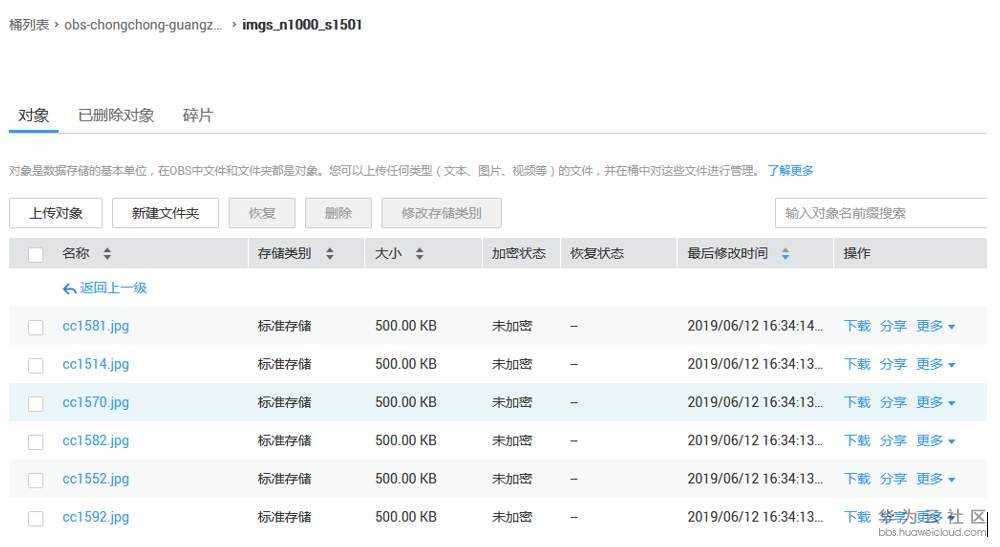Download cc1514.jpg via 下载

point(857,364)
